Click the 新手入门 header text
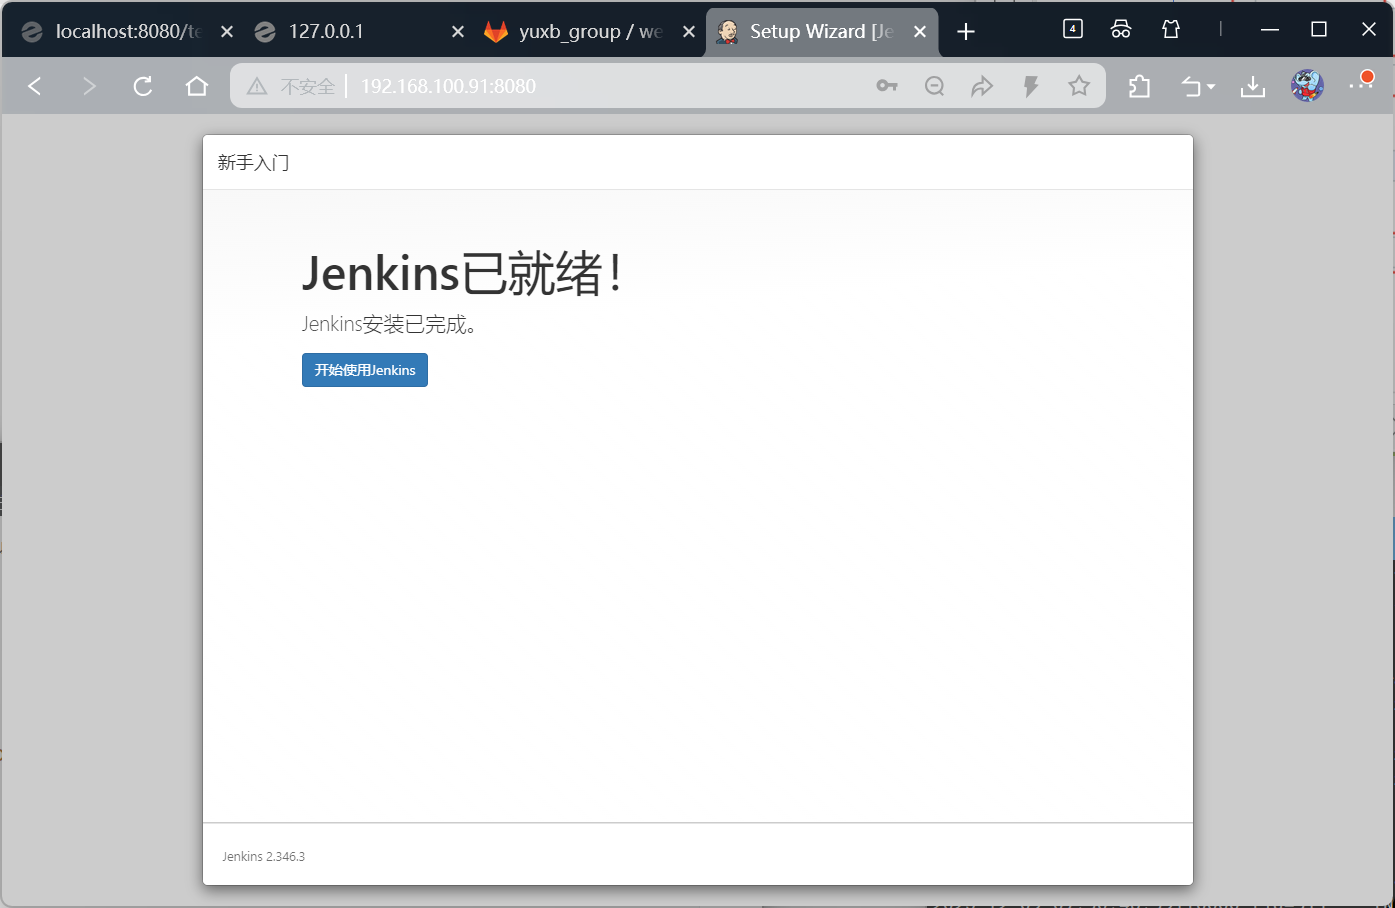Screen dimensions: 1395x908 tap(253, 163)
